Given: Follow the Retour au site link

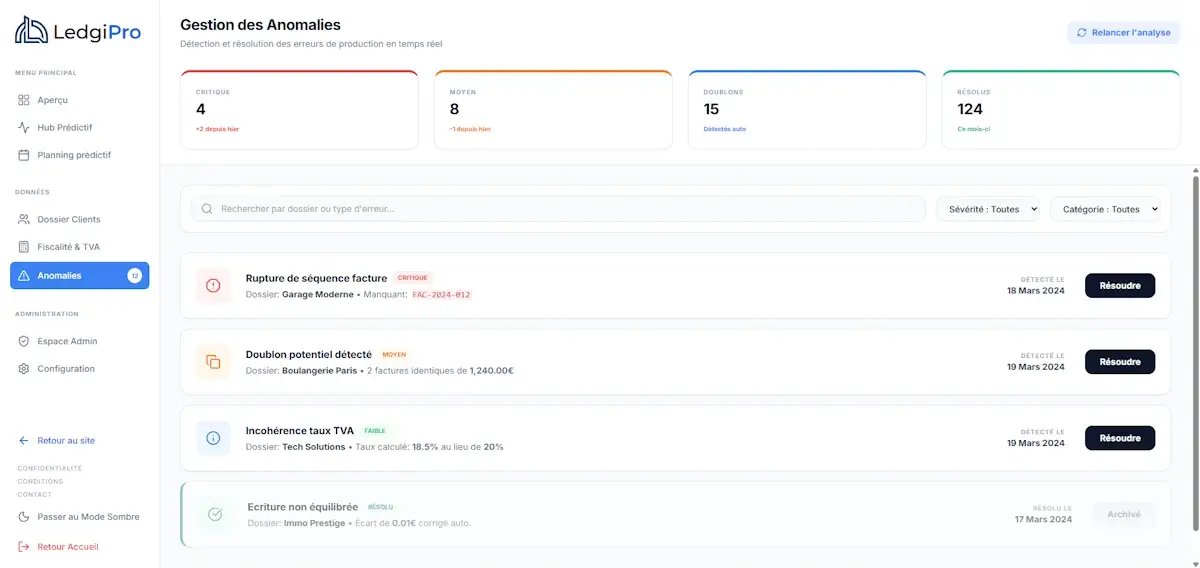Looking at the screenshot, I should tap(66, 441).
